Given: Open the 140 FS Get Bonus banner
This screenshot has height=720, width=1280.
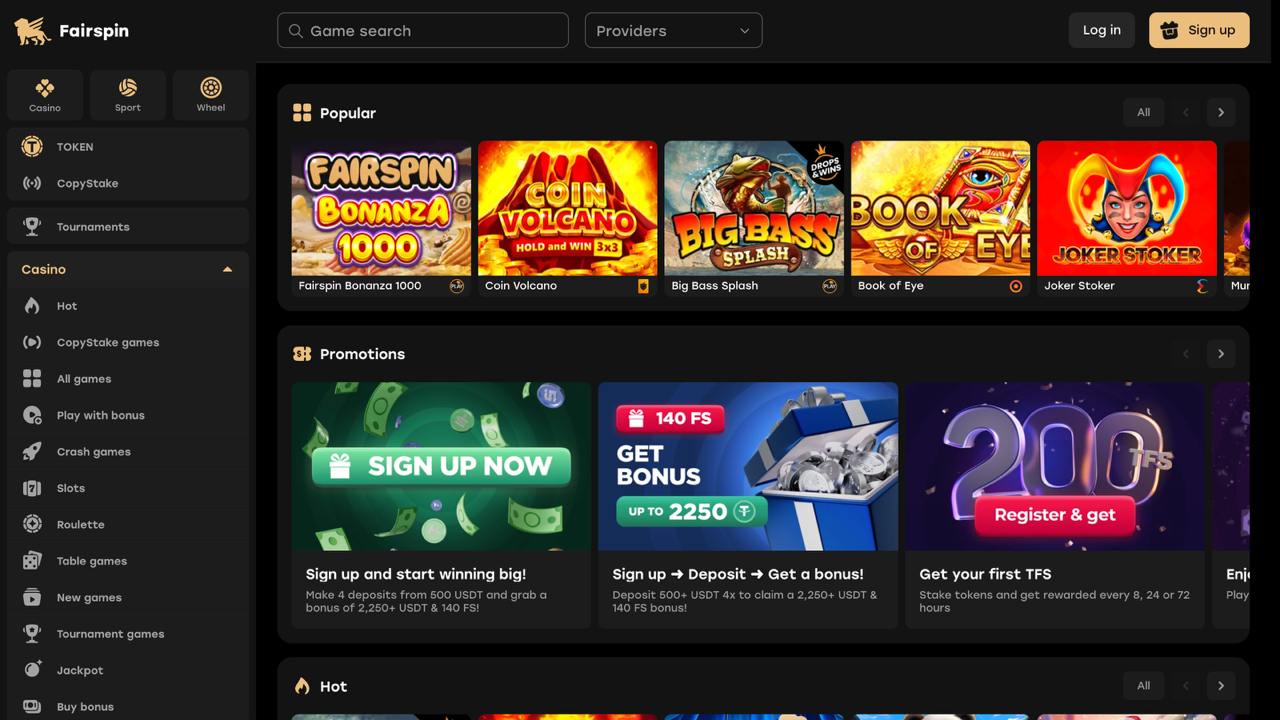Looking at the screenshot, I should (748, 466).
